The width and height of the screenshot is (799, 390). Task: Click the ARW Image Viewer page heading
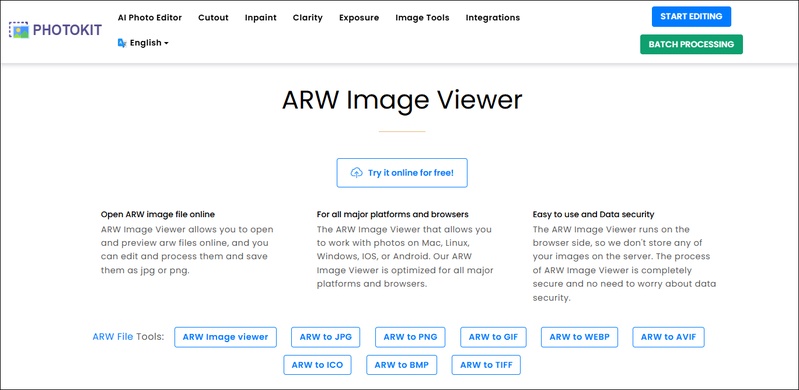(402, 100)
